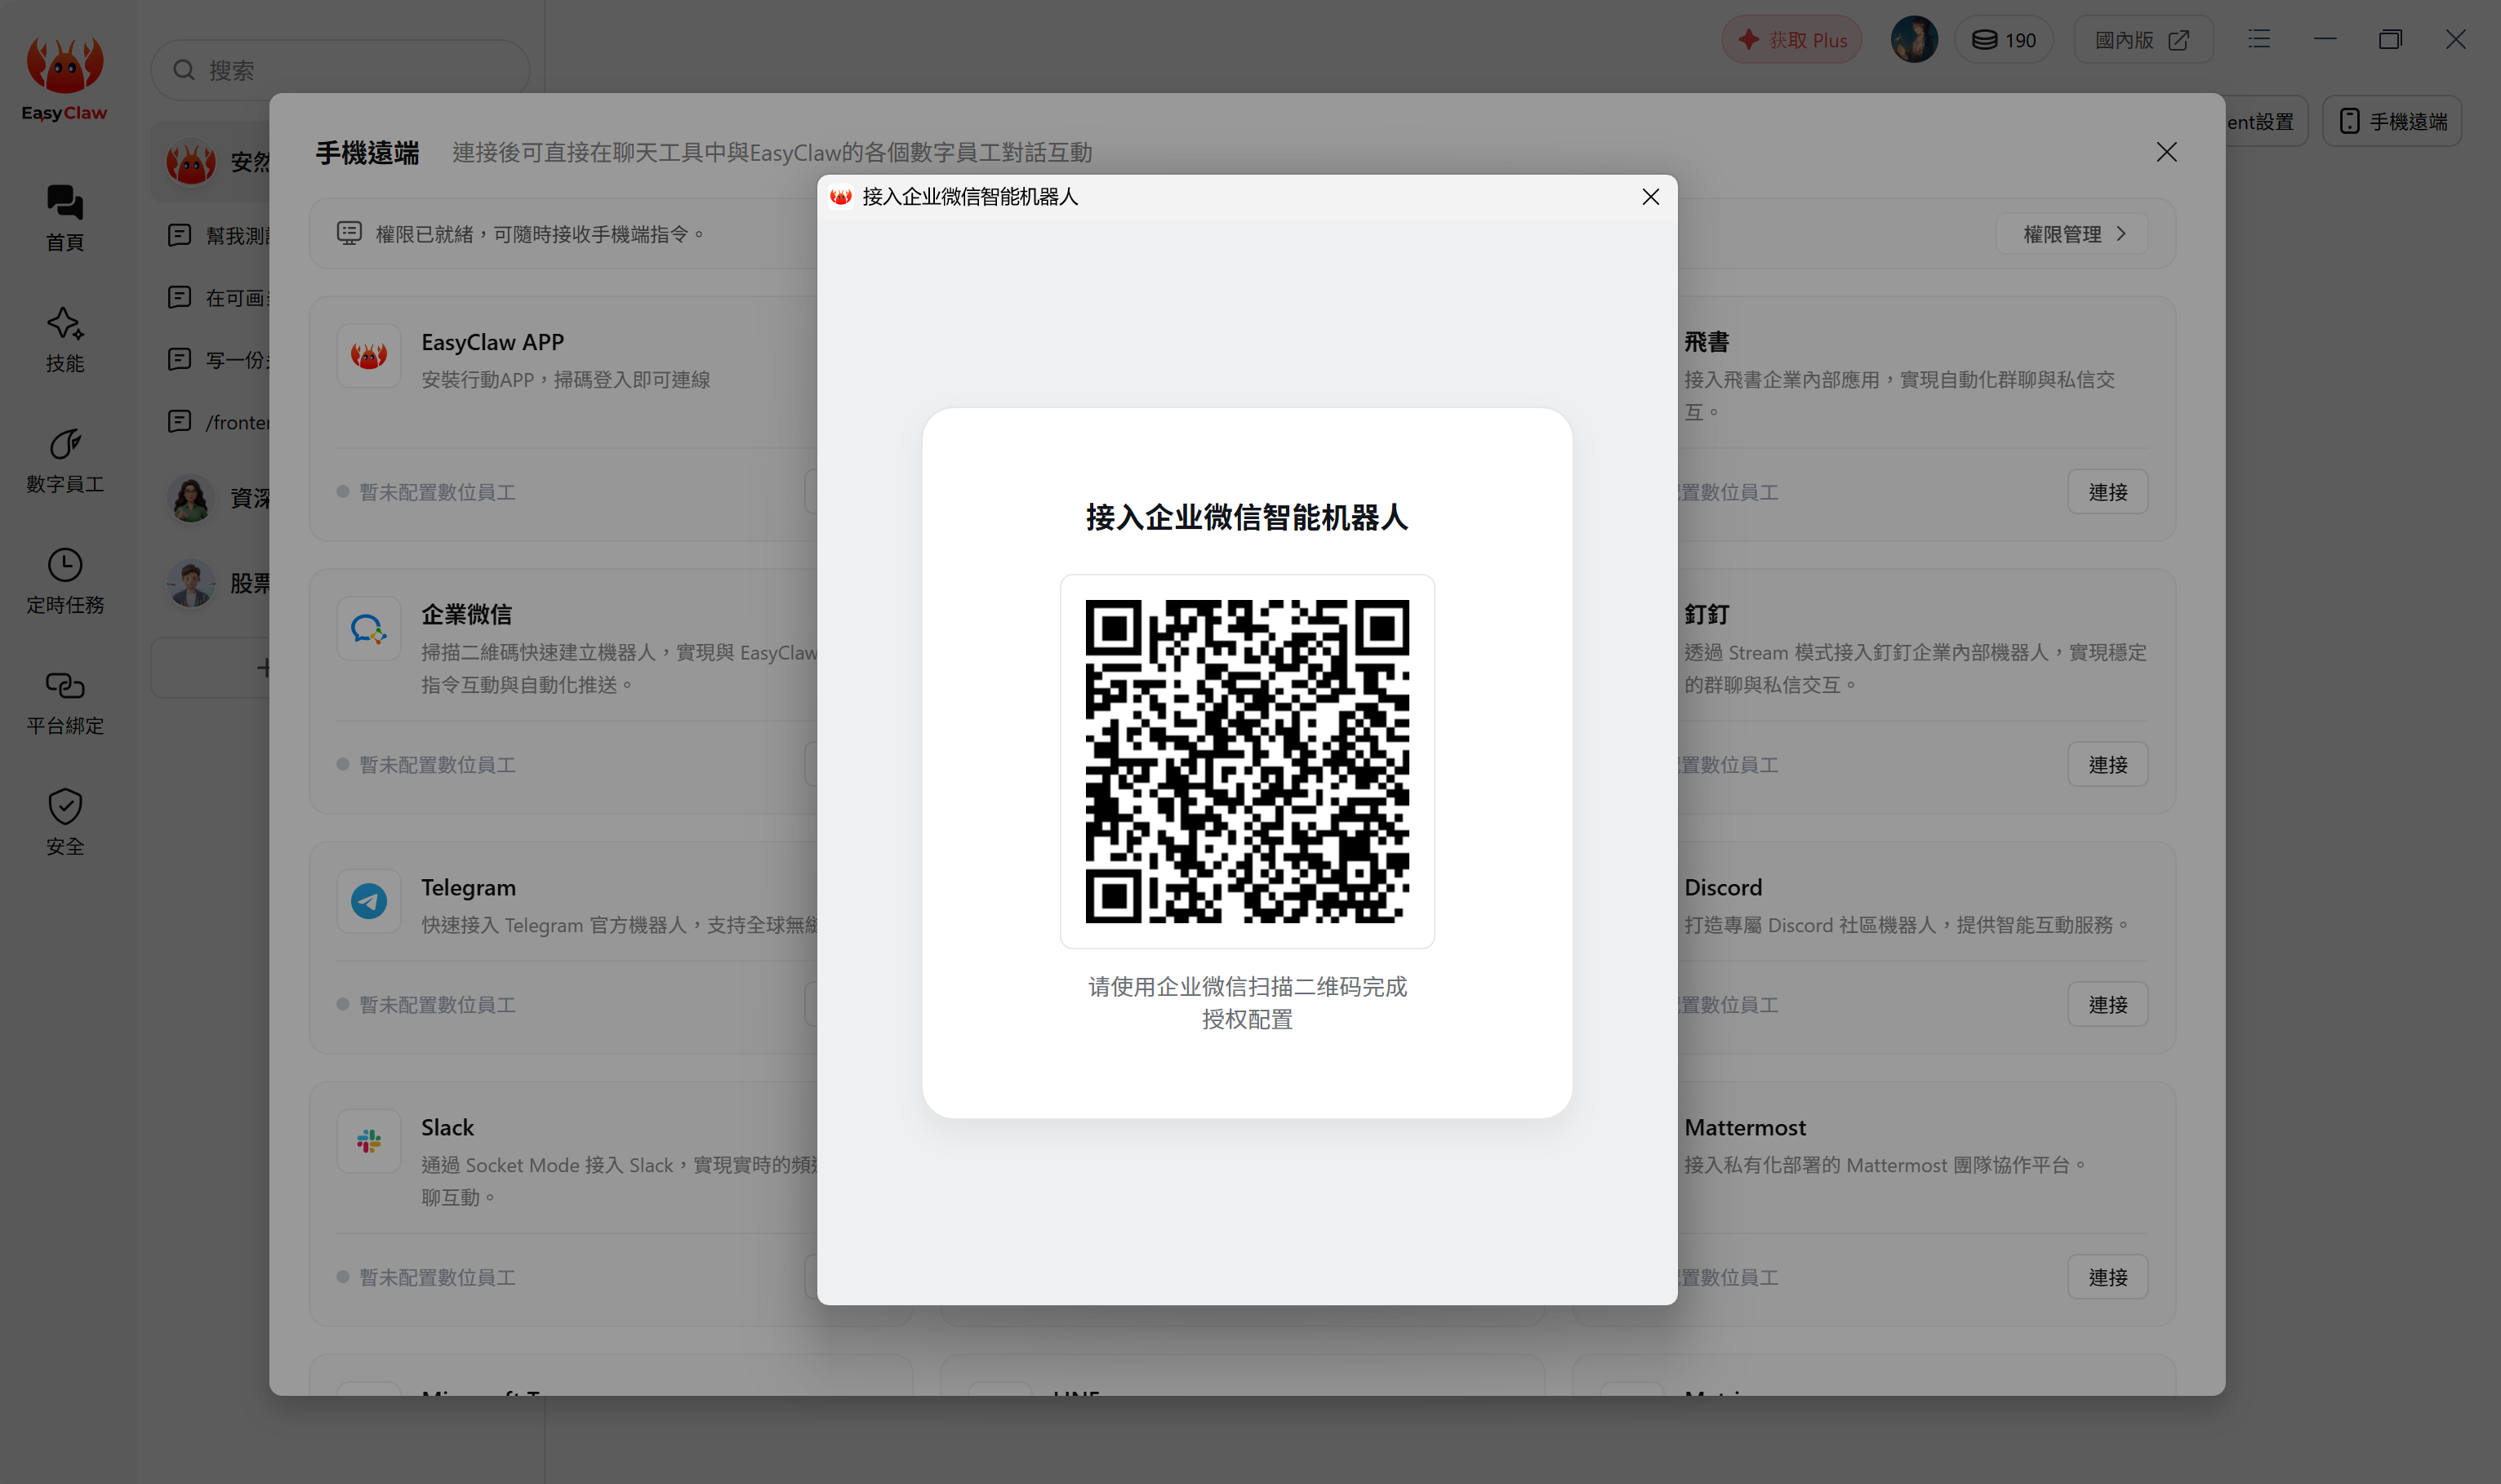Click 連接 button for 飛書
The width and height of the screenshot is (2501, 1484).
pos(2108,492)
